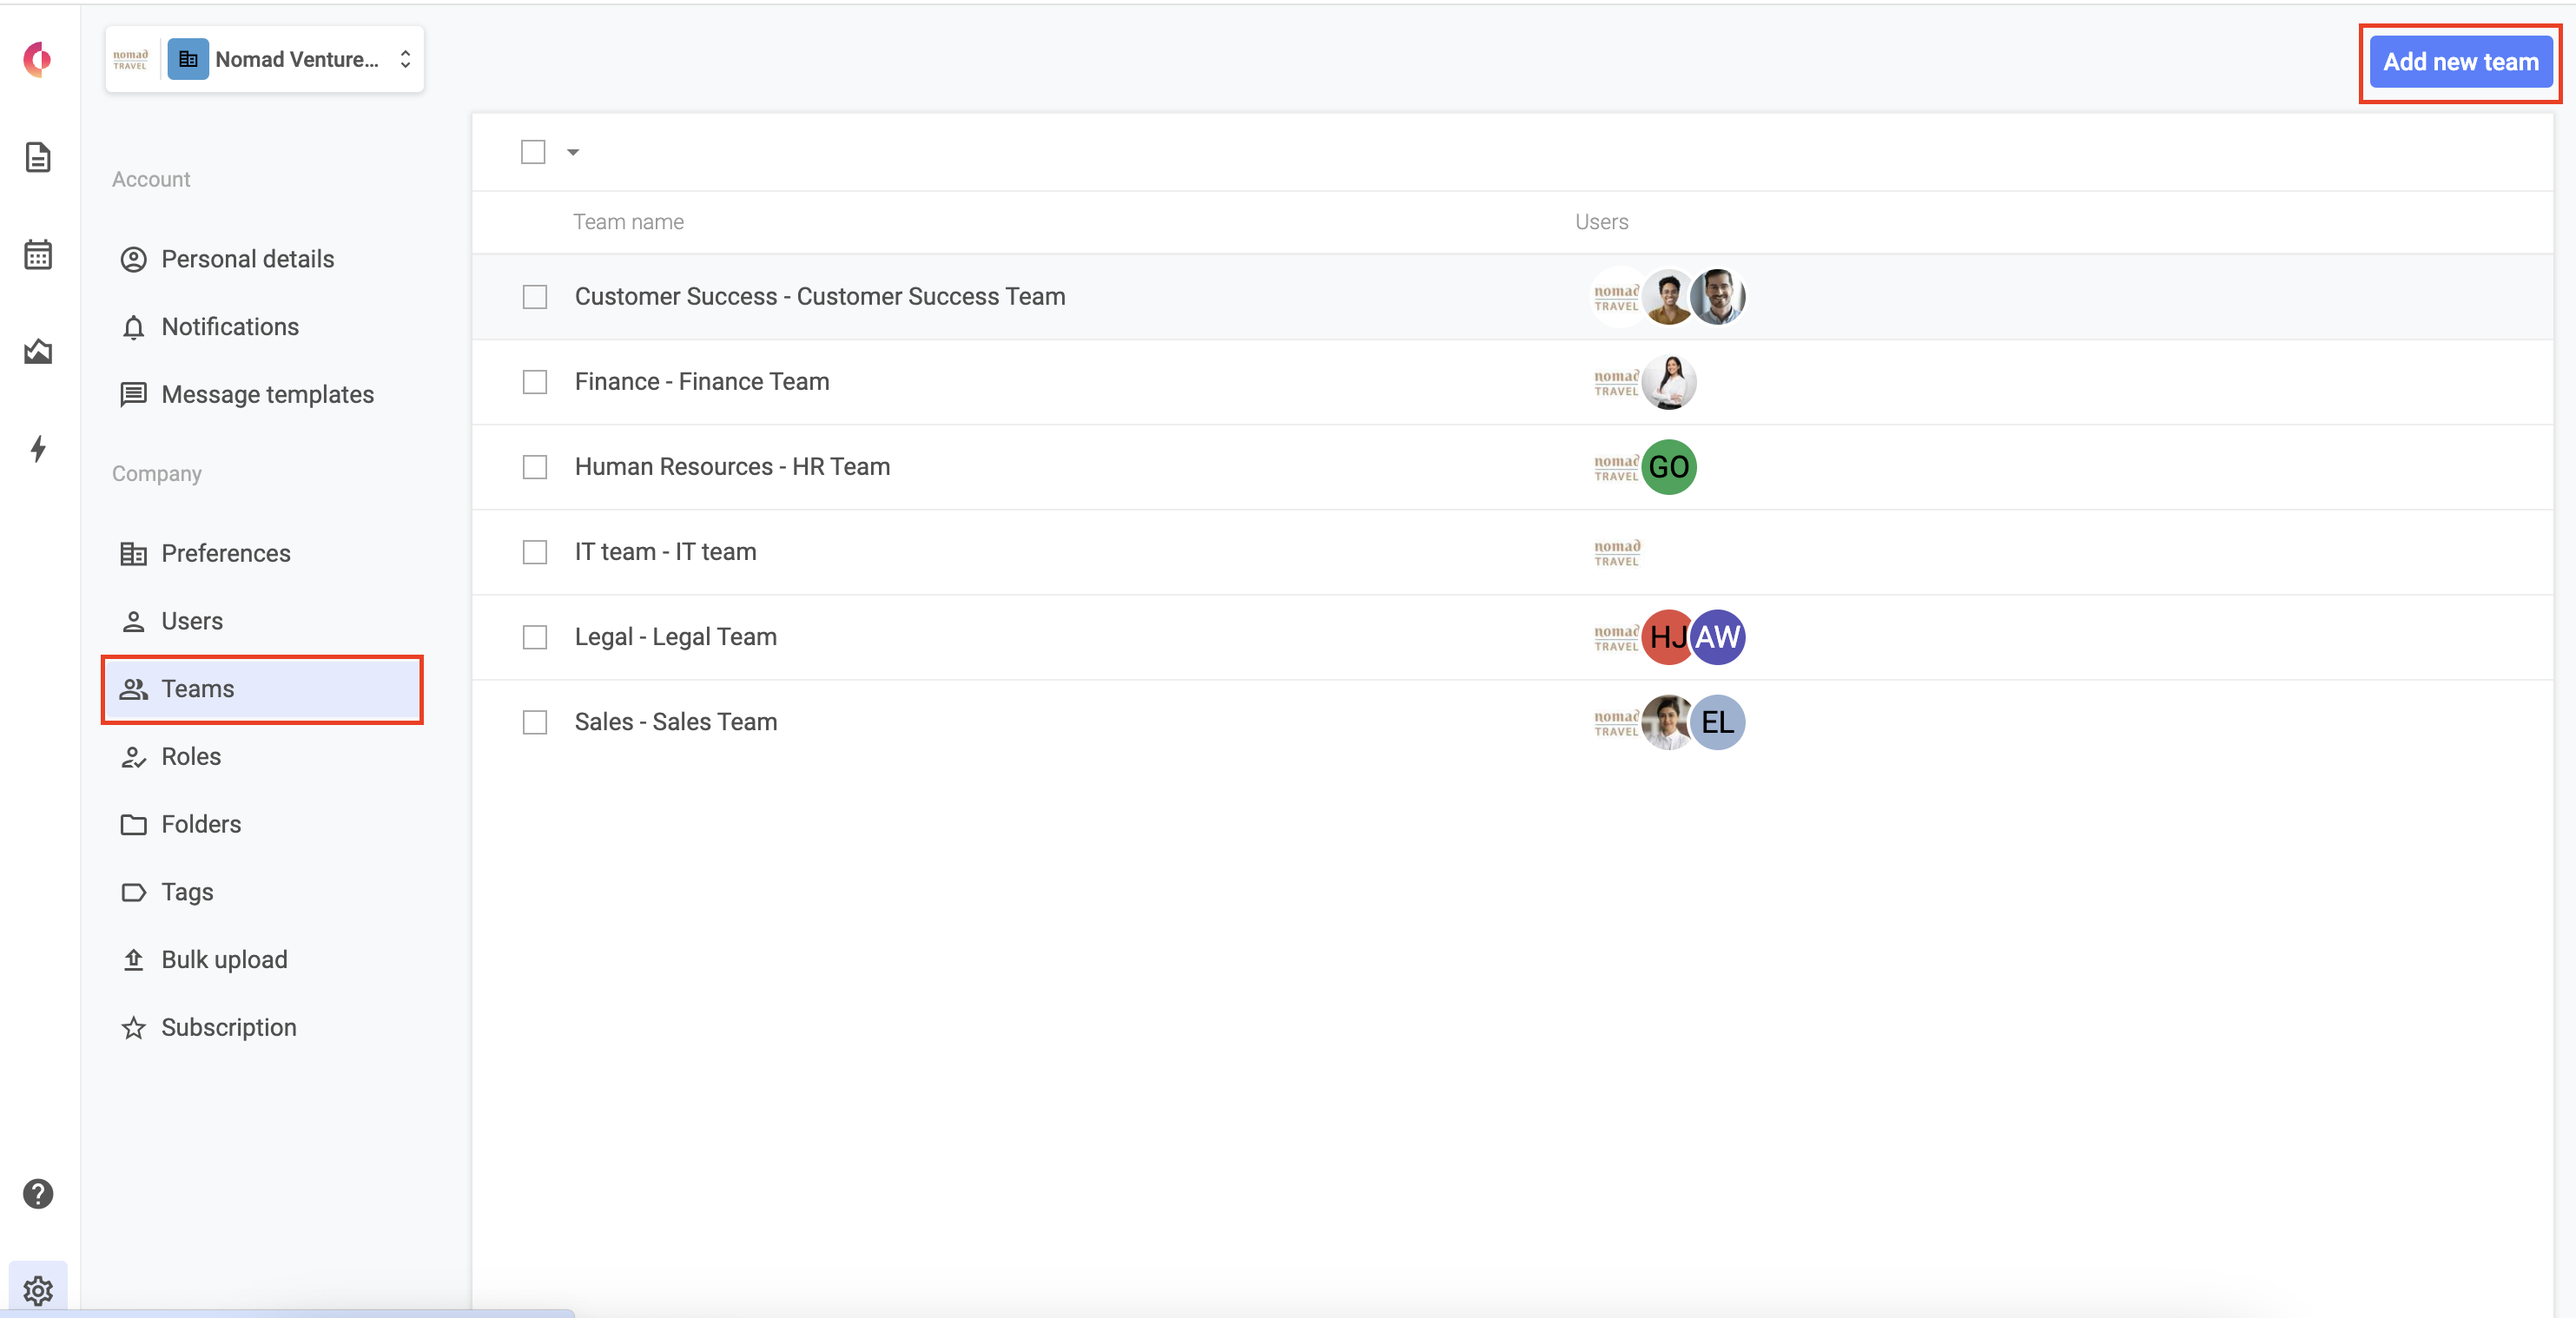Check the IT team checkbox
2576x1318 pixels.
tap(535, 552)
